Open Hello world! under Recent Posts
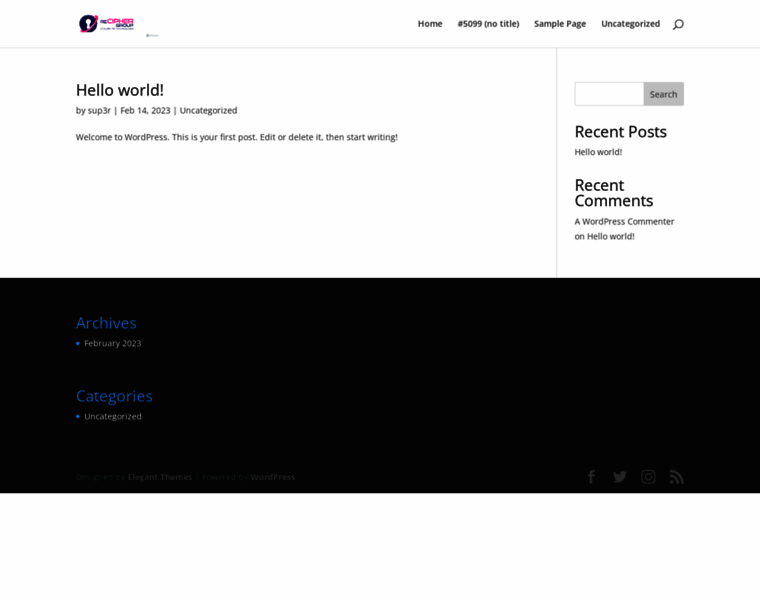 pos(598,152)
